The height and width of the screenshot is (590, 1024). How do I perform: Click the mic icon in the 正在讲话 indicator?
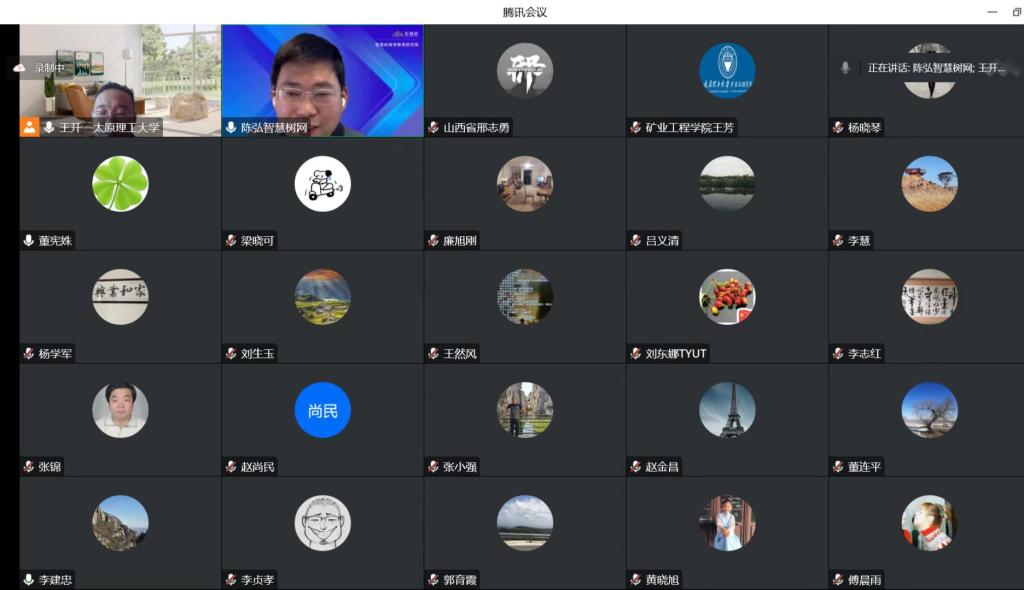tap(845, 68)
